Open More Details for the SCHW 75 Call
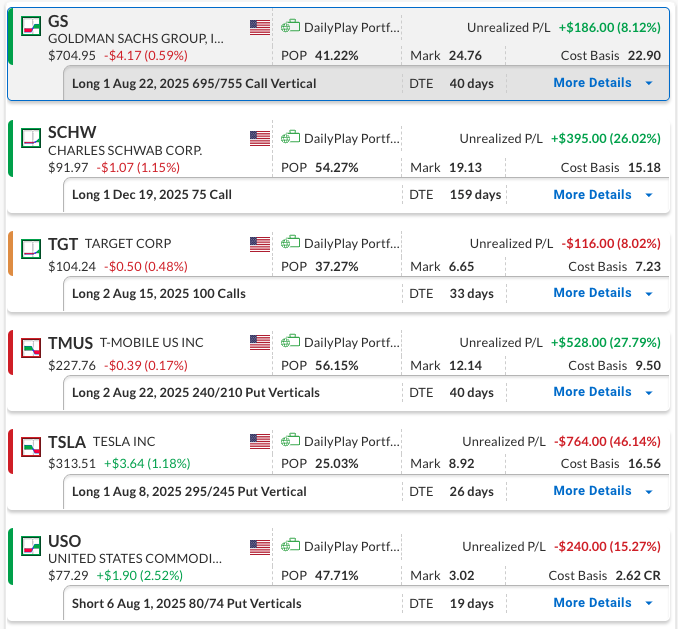Image resolution: width=678 pixels, height=629 pixels. [x=592, y=195]
